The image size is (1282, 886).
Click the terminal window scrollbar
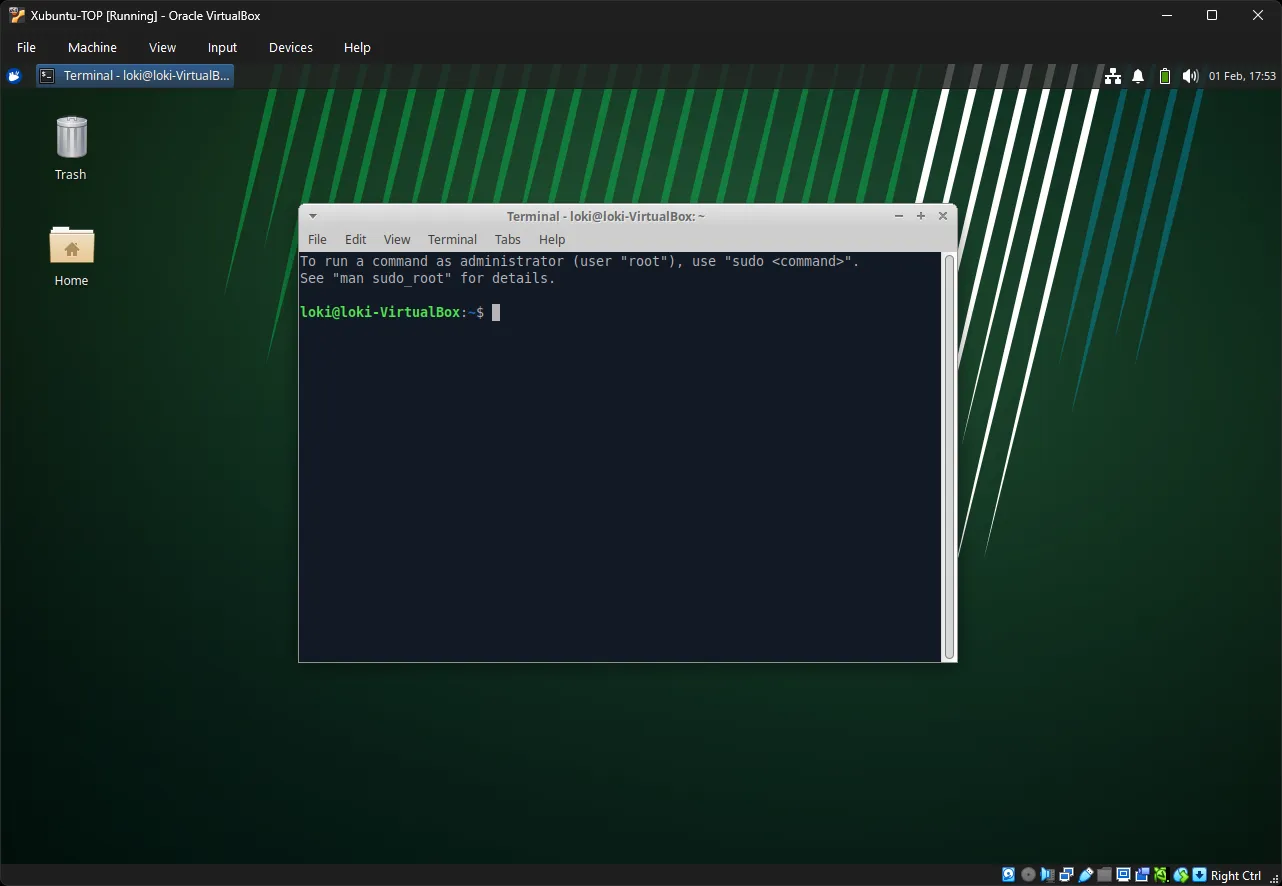tap(946, 450)
